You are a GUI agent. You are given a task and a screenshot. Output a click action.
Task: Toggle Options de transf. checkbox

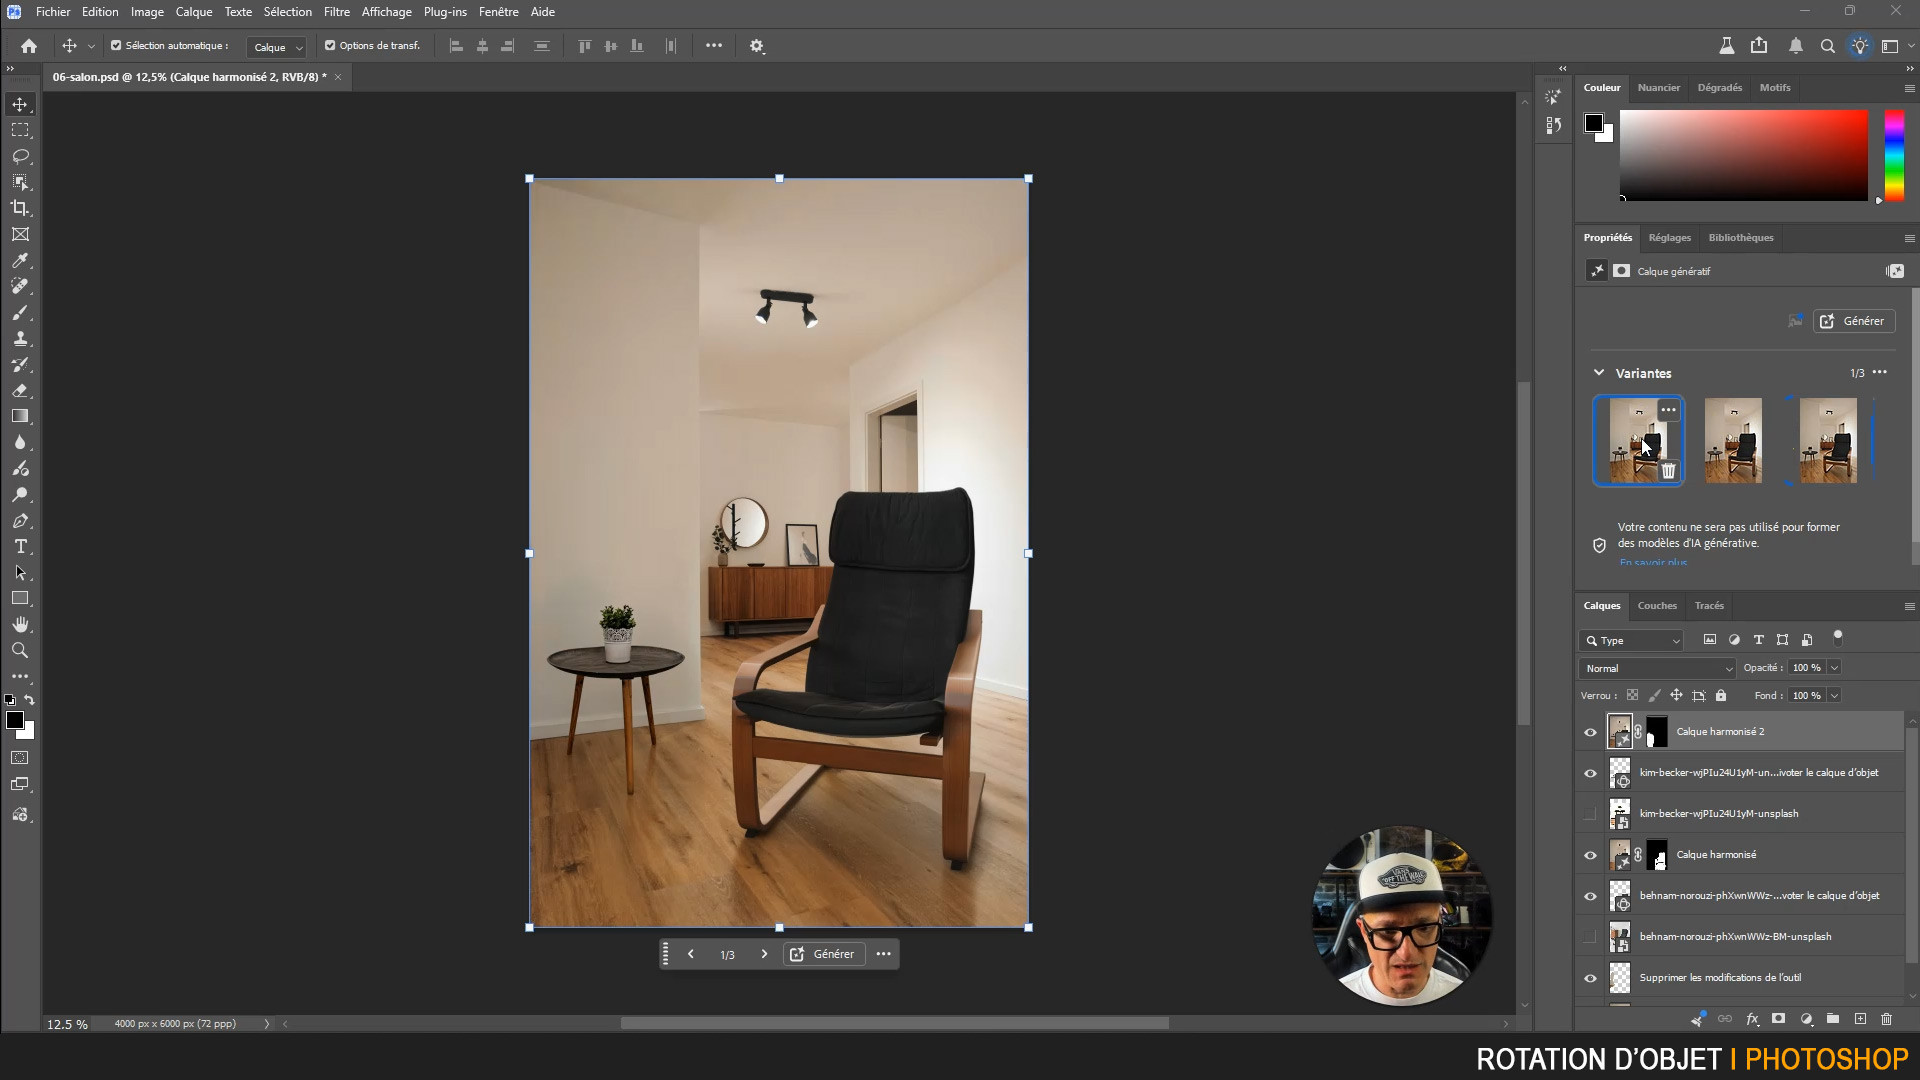330,46
